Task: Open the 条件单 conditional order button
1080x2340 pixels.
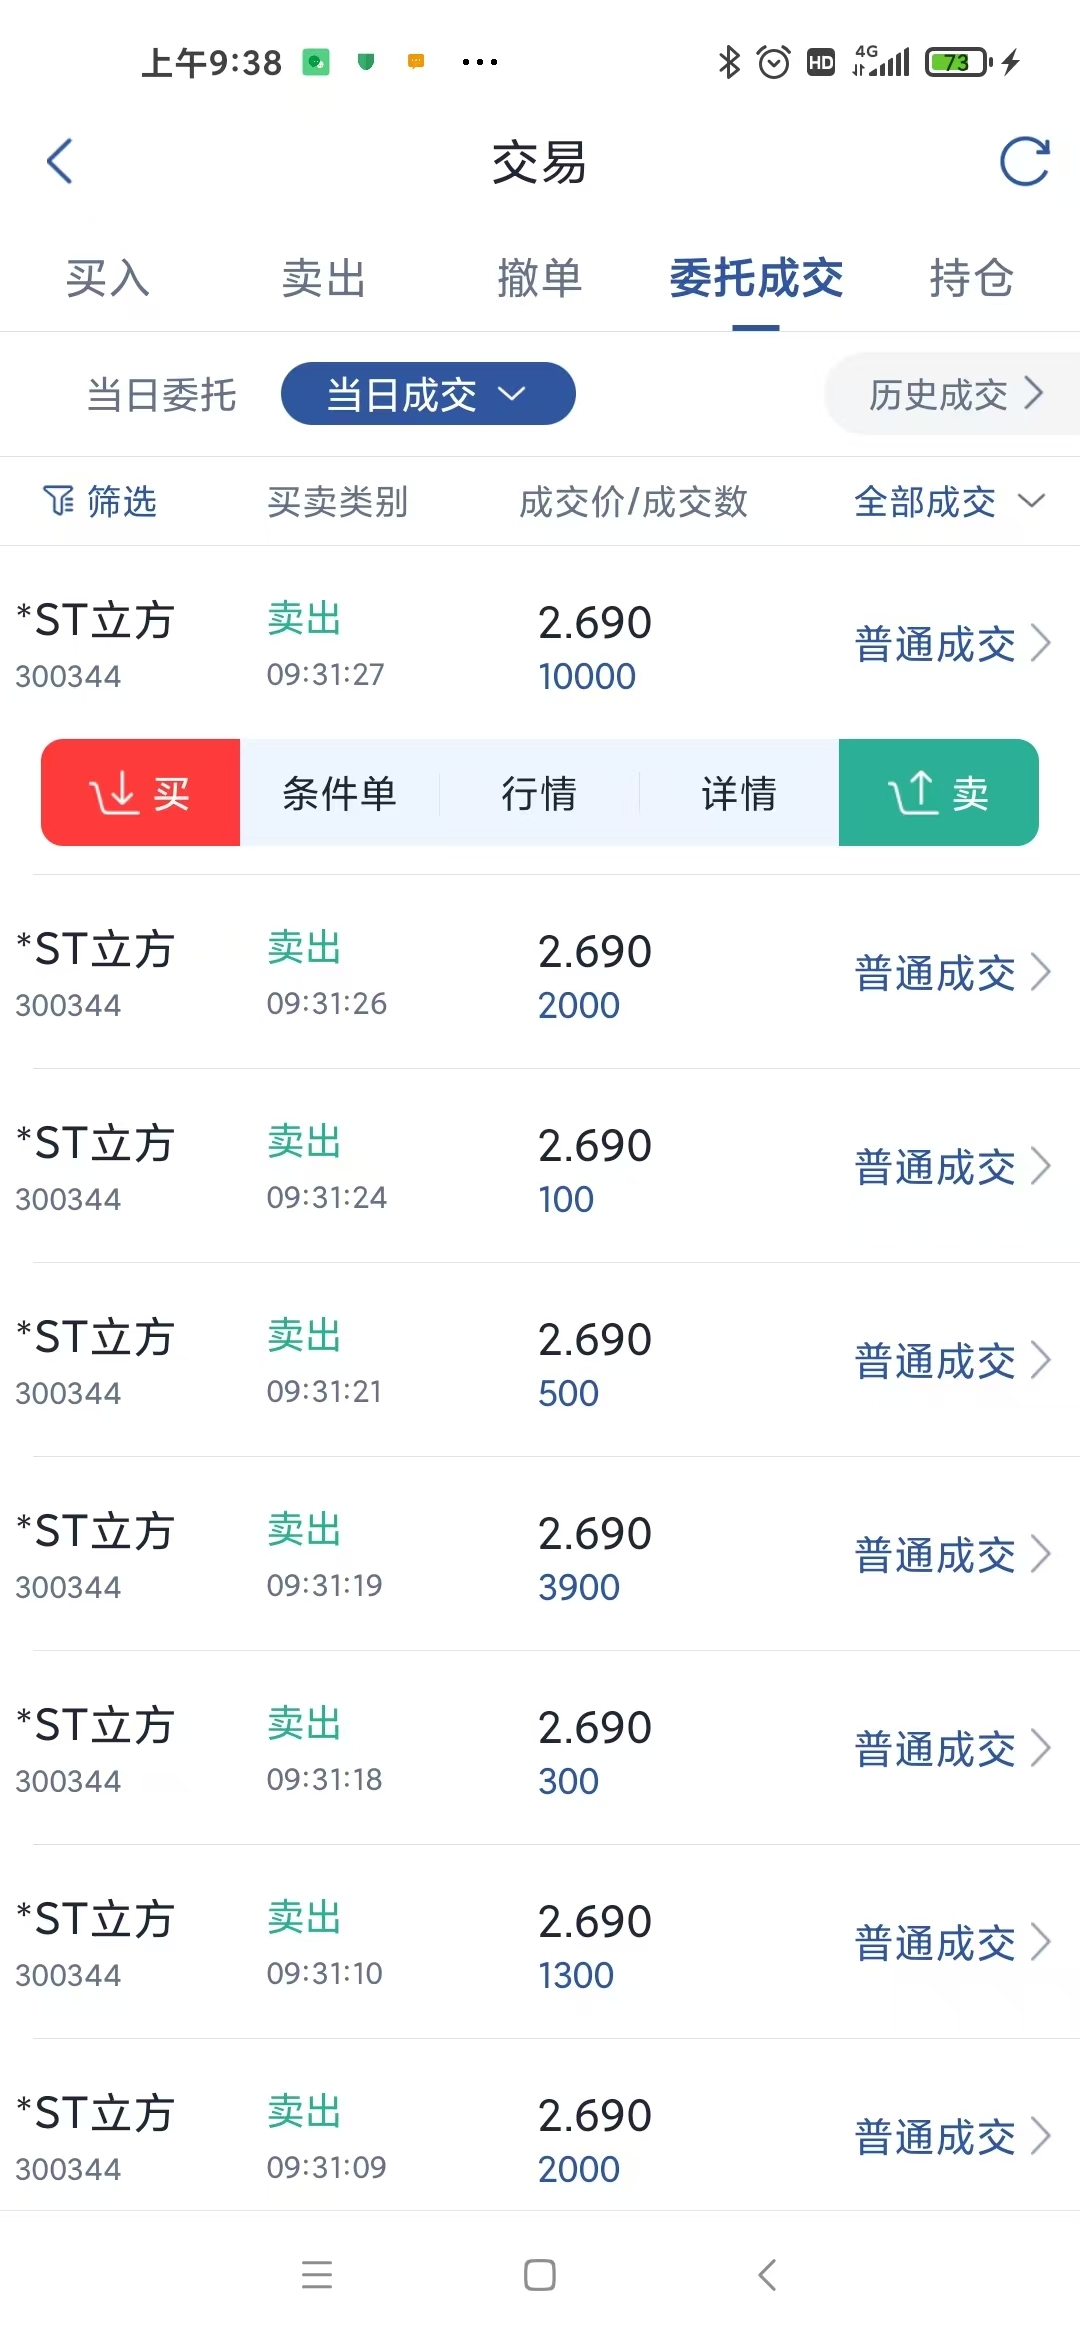Action: [339, 793]
